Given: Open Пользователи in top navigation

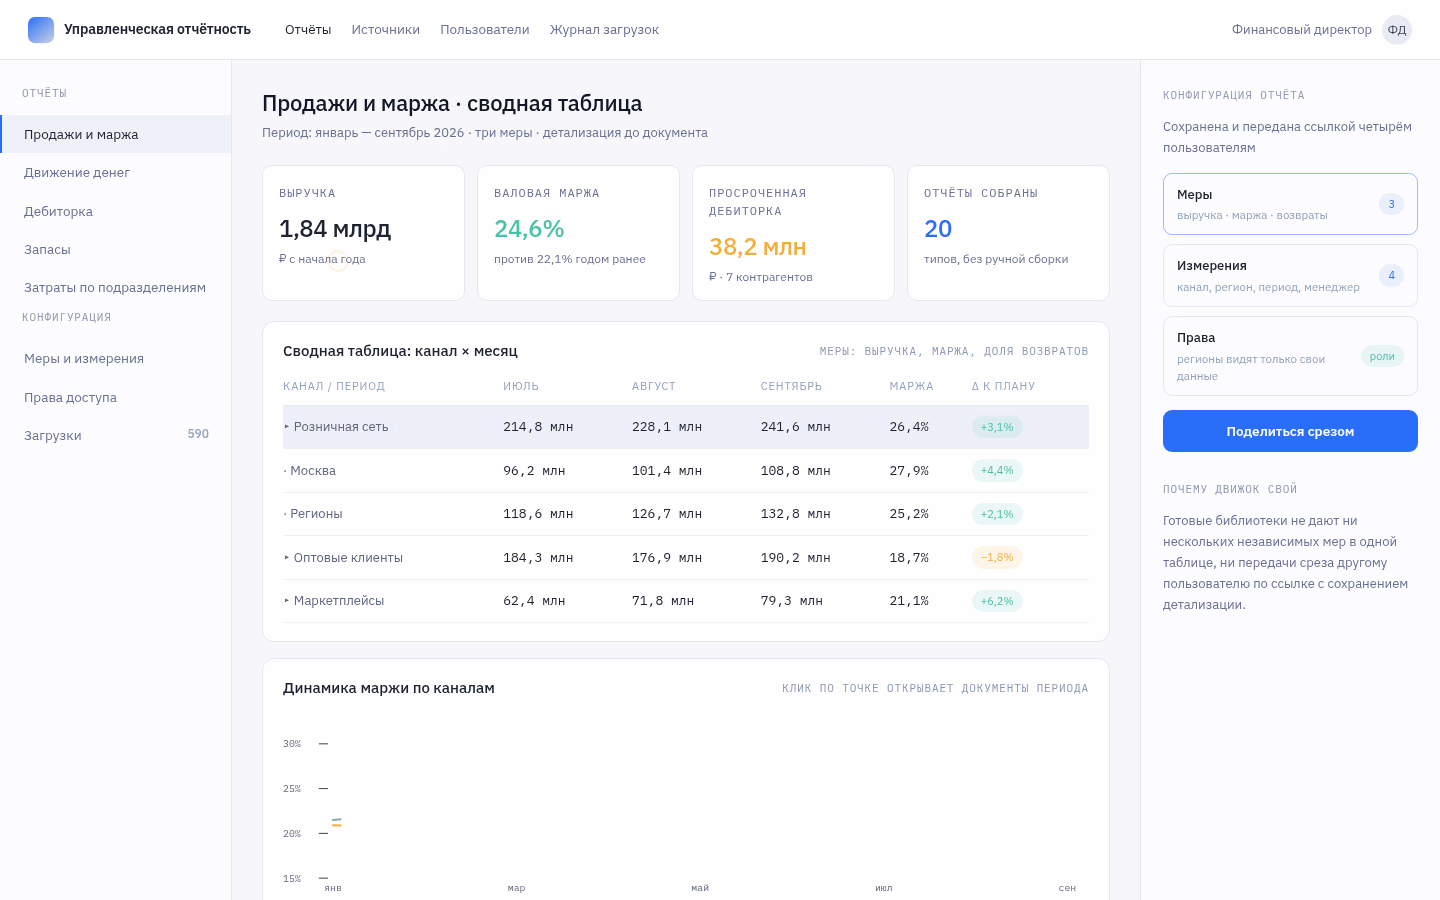Looking at the screenshot, I should point(485,30).
